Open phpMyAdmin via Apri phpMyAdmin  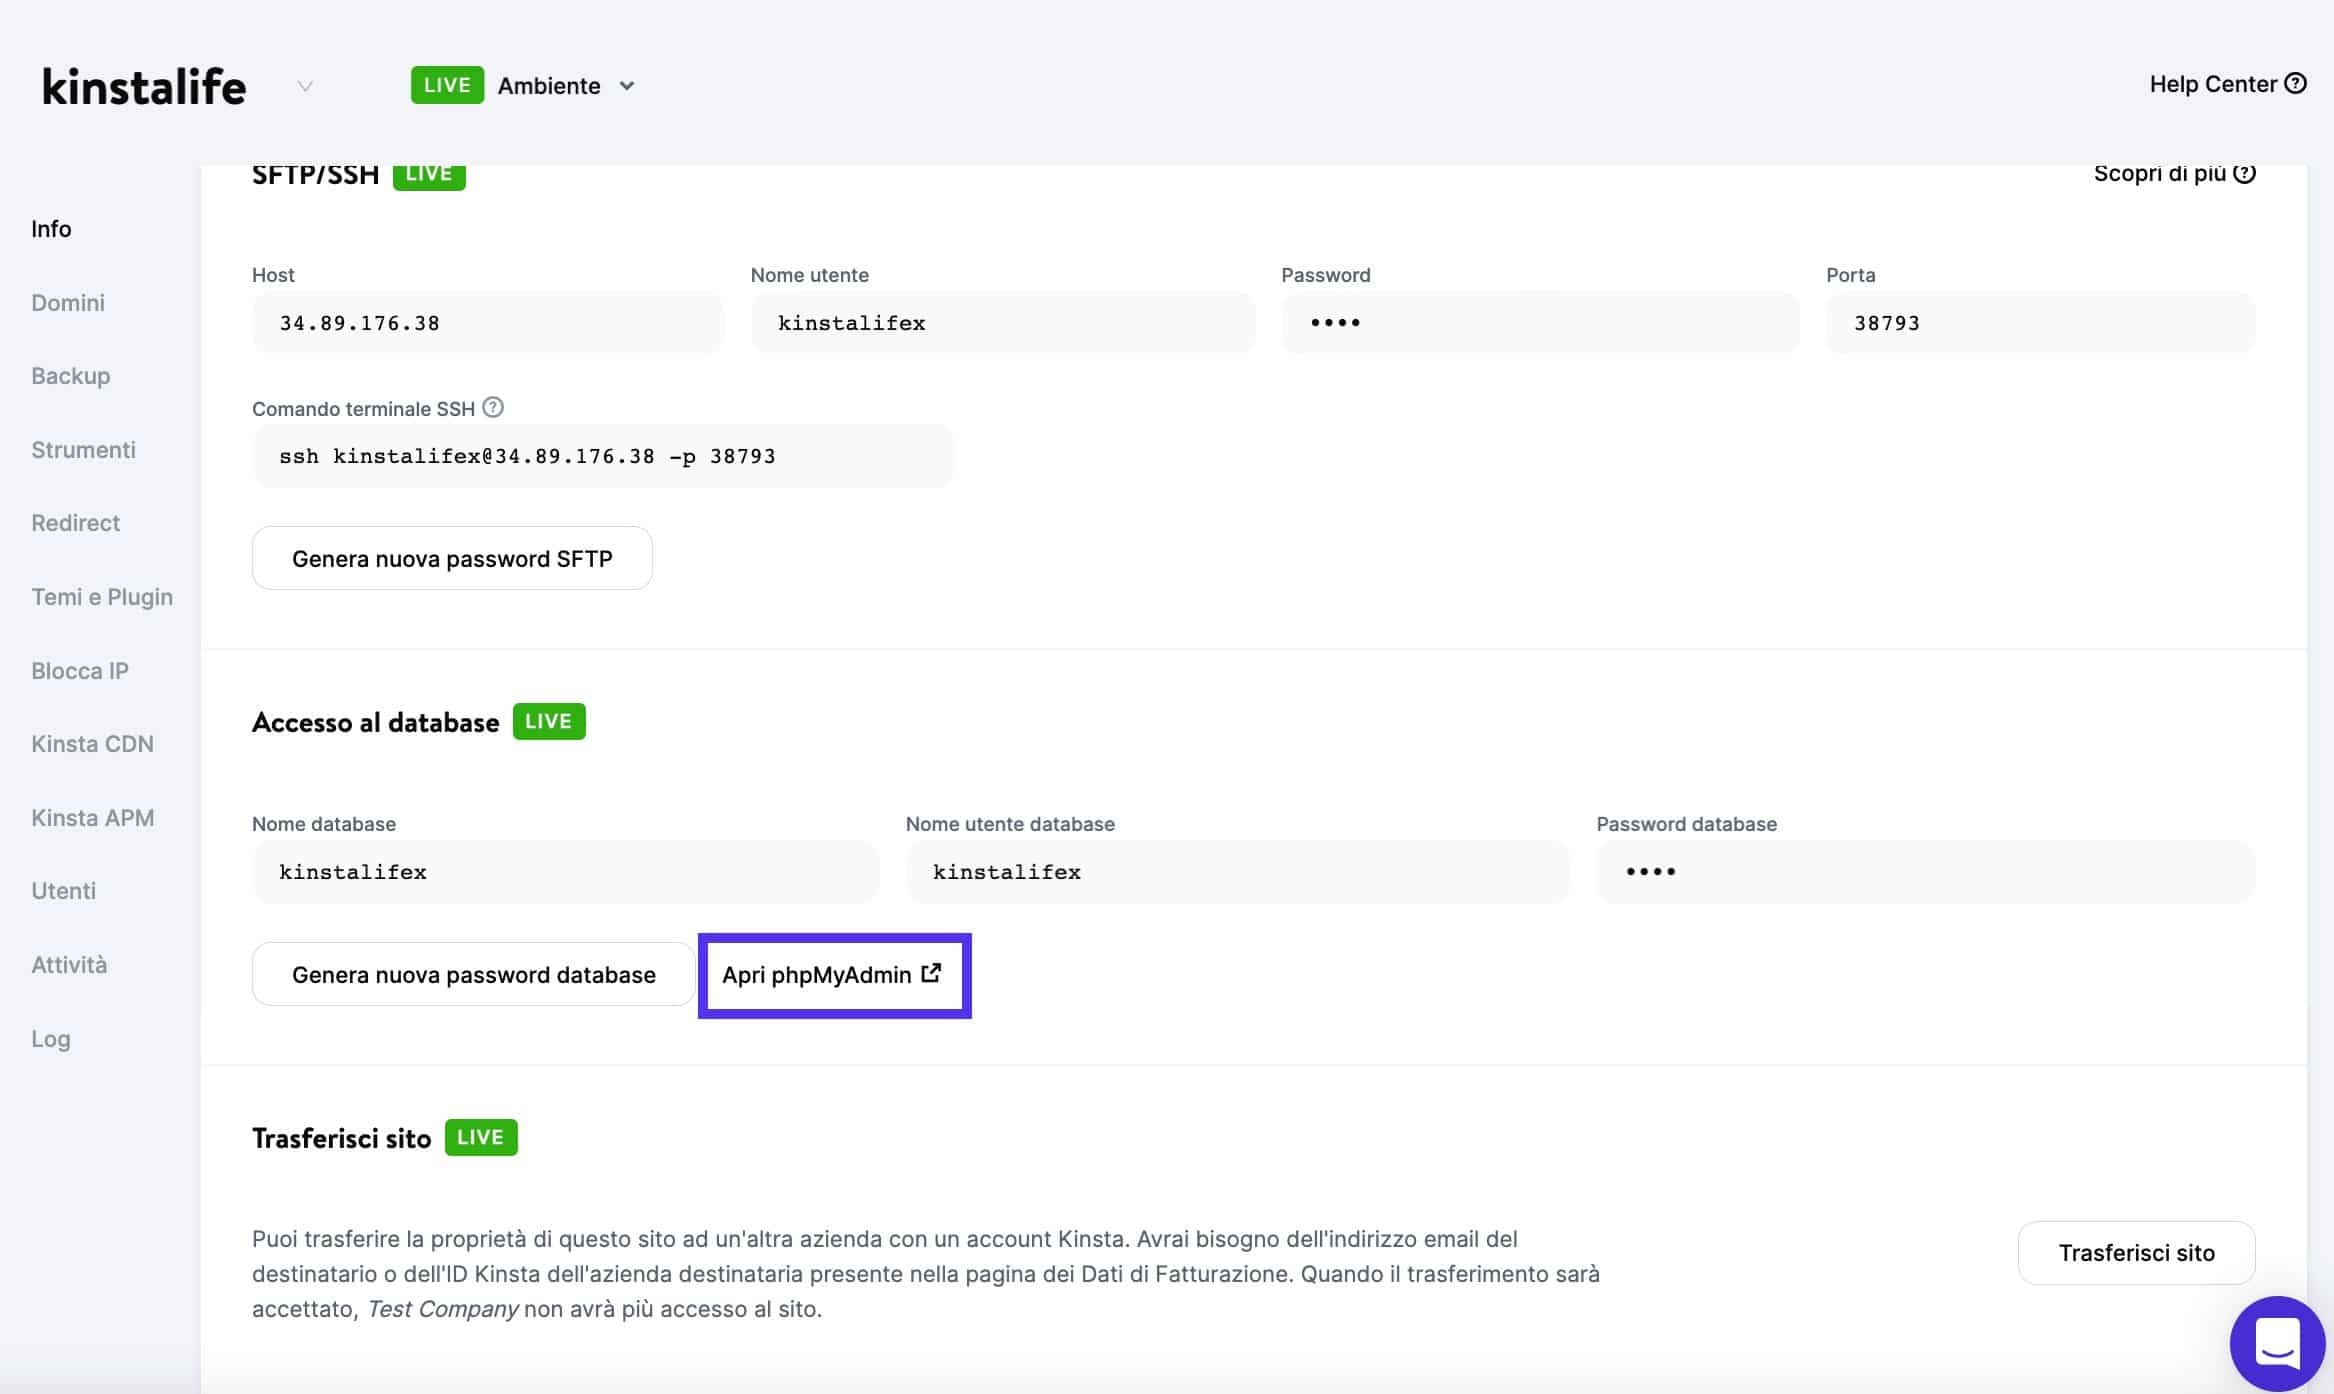tap(834, 974)
